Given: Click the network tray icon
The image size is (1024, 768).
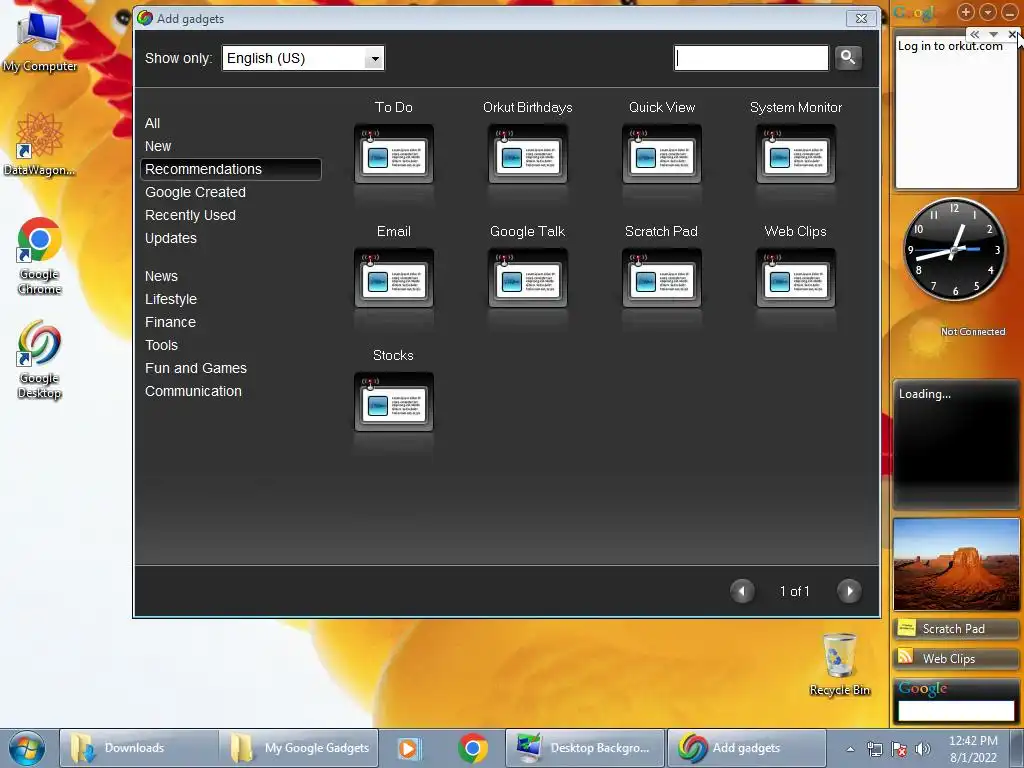Looking at the screenshot, I should coord(874,749).
